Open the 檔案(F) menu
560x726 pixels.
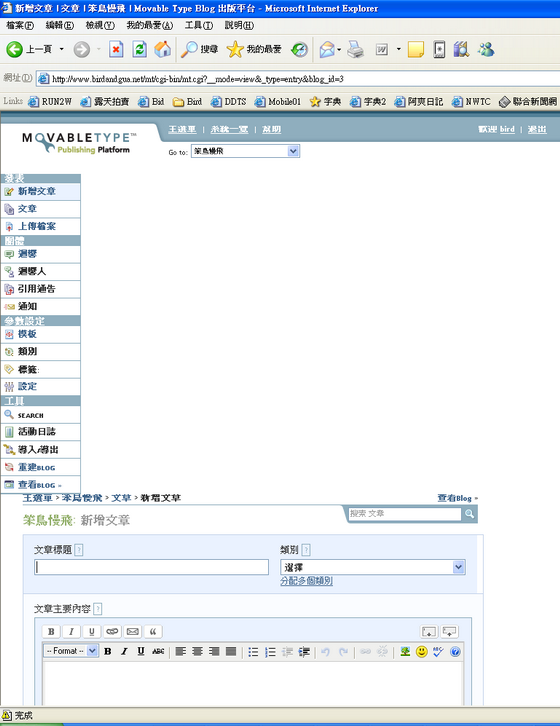point(20,25)
